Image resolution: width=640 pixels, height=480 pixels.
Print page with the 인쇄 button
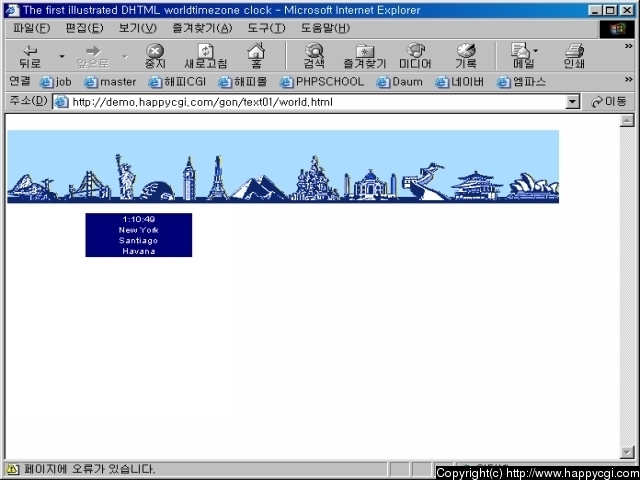coord(574,56)
